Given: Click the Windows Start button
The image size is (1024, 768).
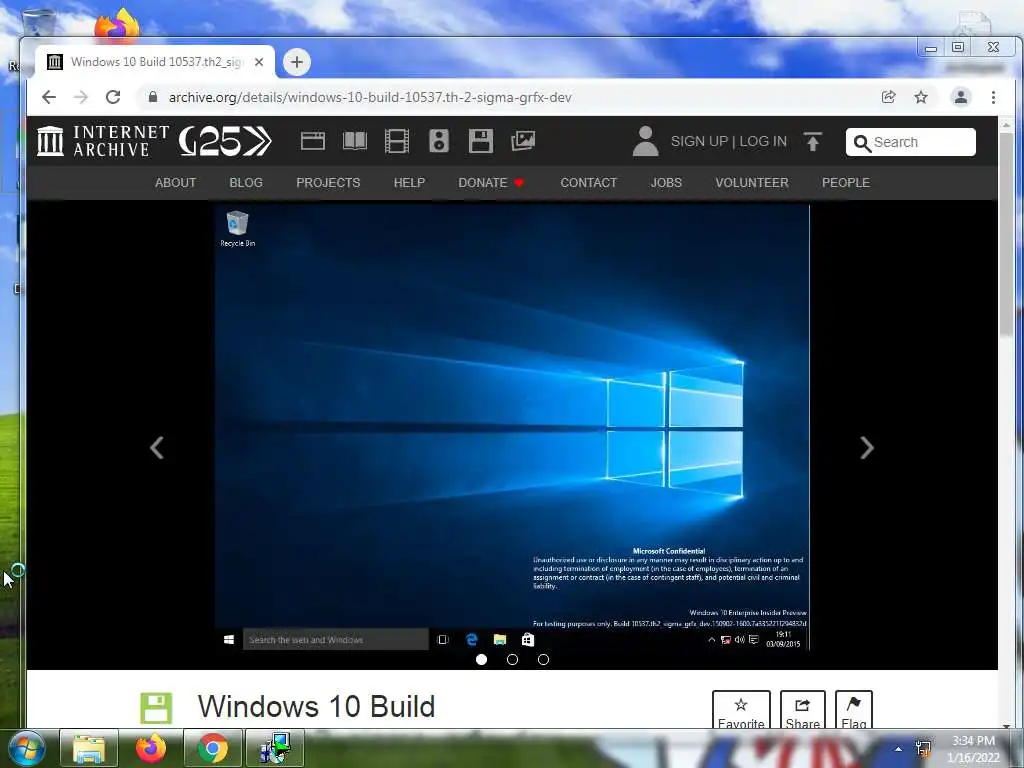Looking at the screenshot, I should click(27, 748).
